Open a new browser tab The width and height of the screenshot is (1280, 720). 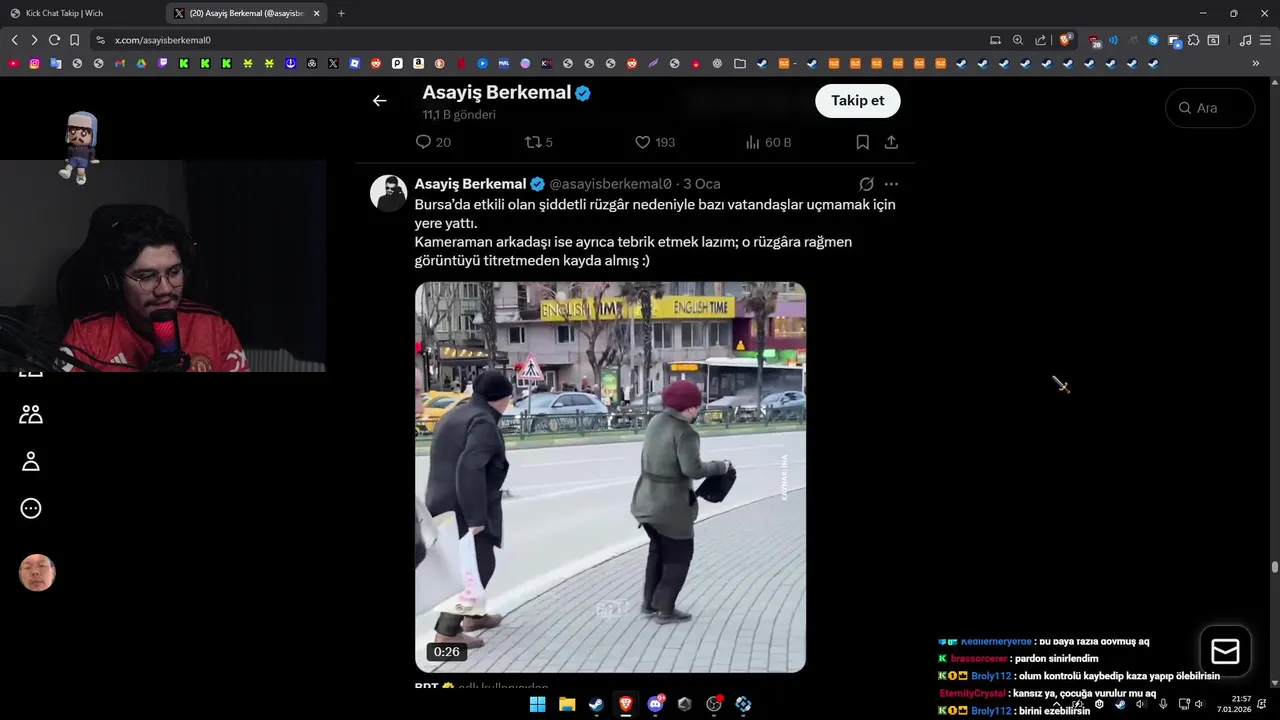341,13
